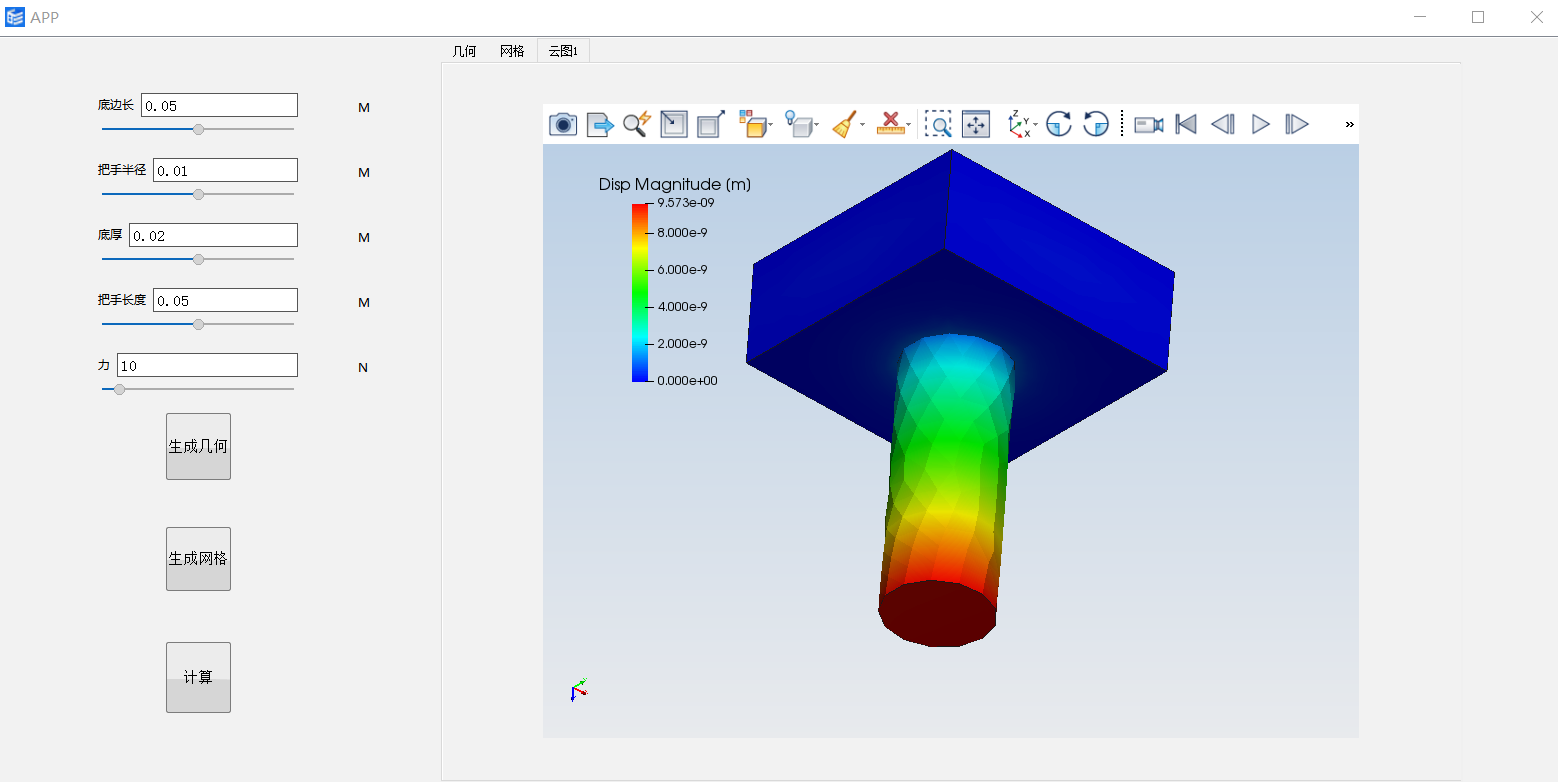
Task: Click the 计算 button
Action: pos(198,677)
